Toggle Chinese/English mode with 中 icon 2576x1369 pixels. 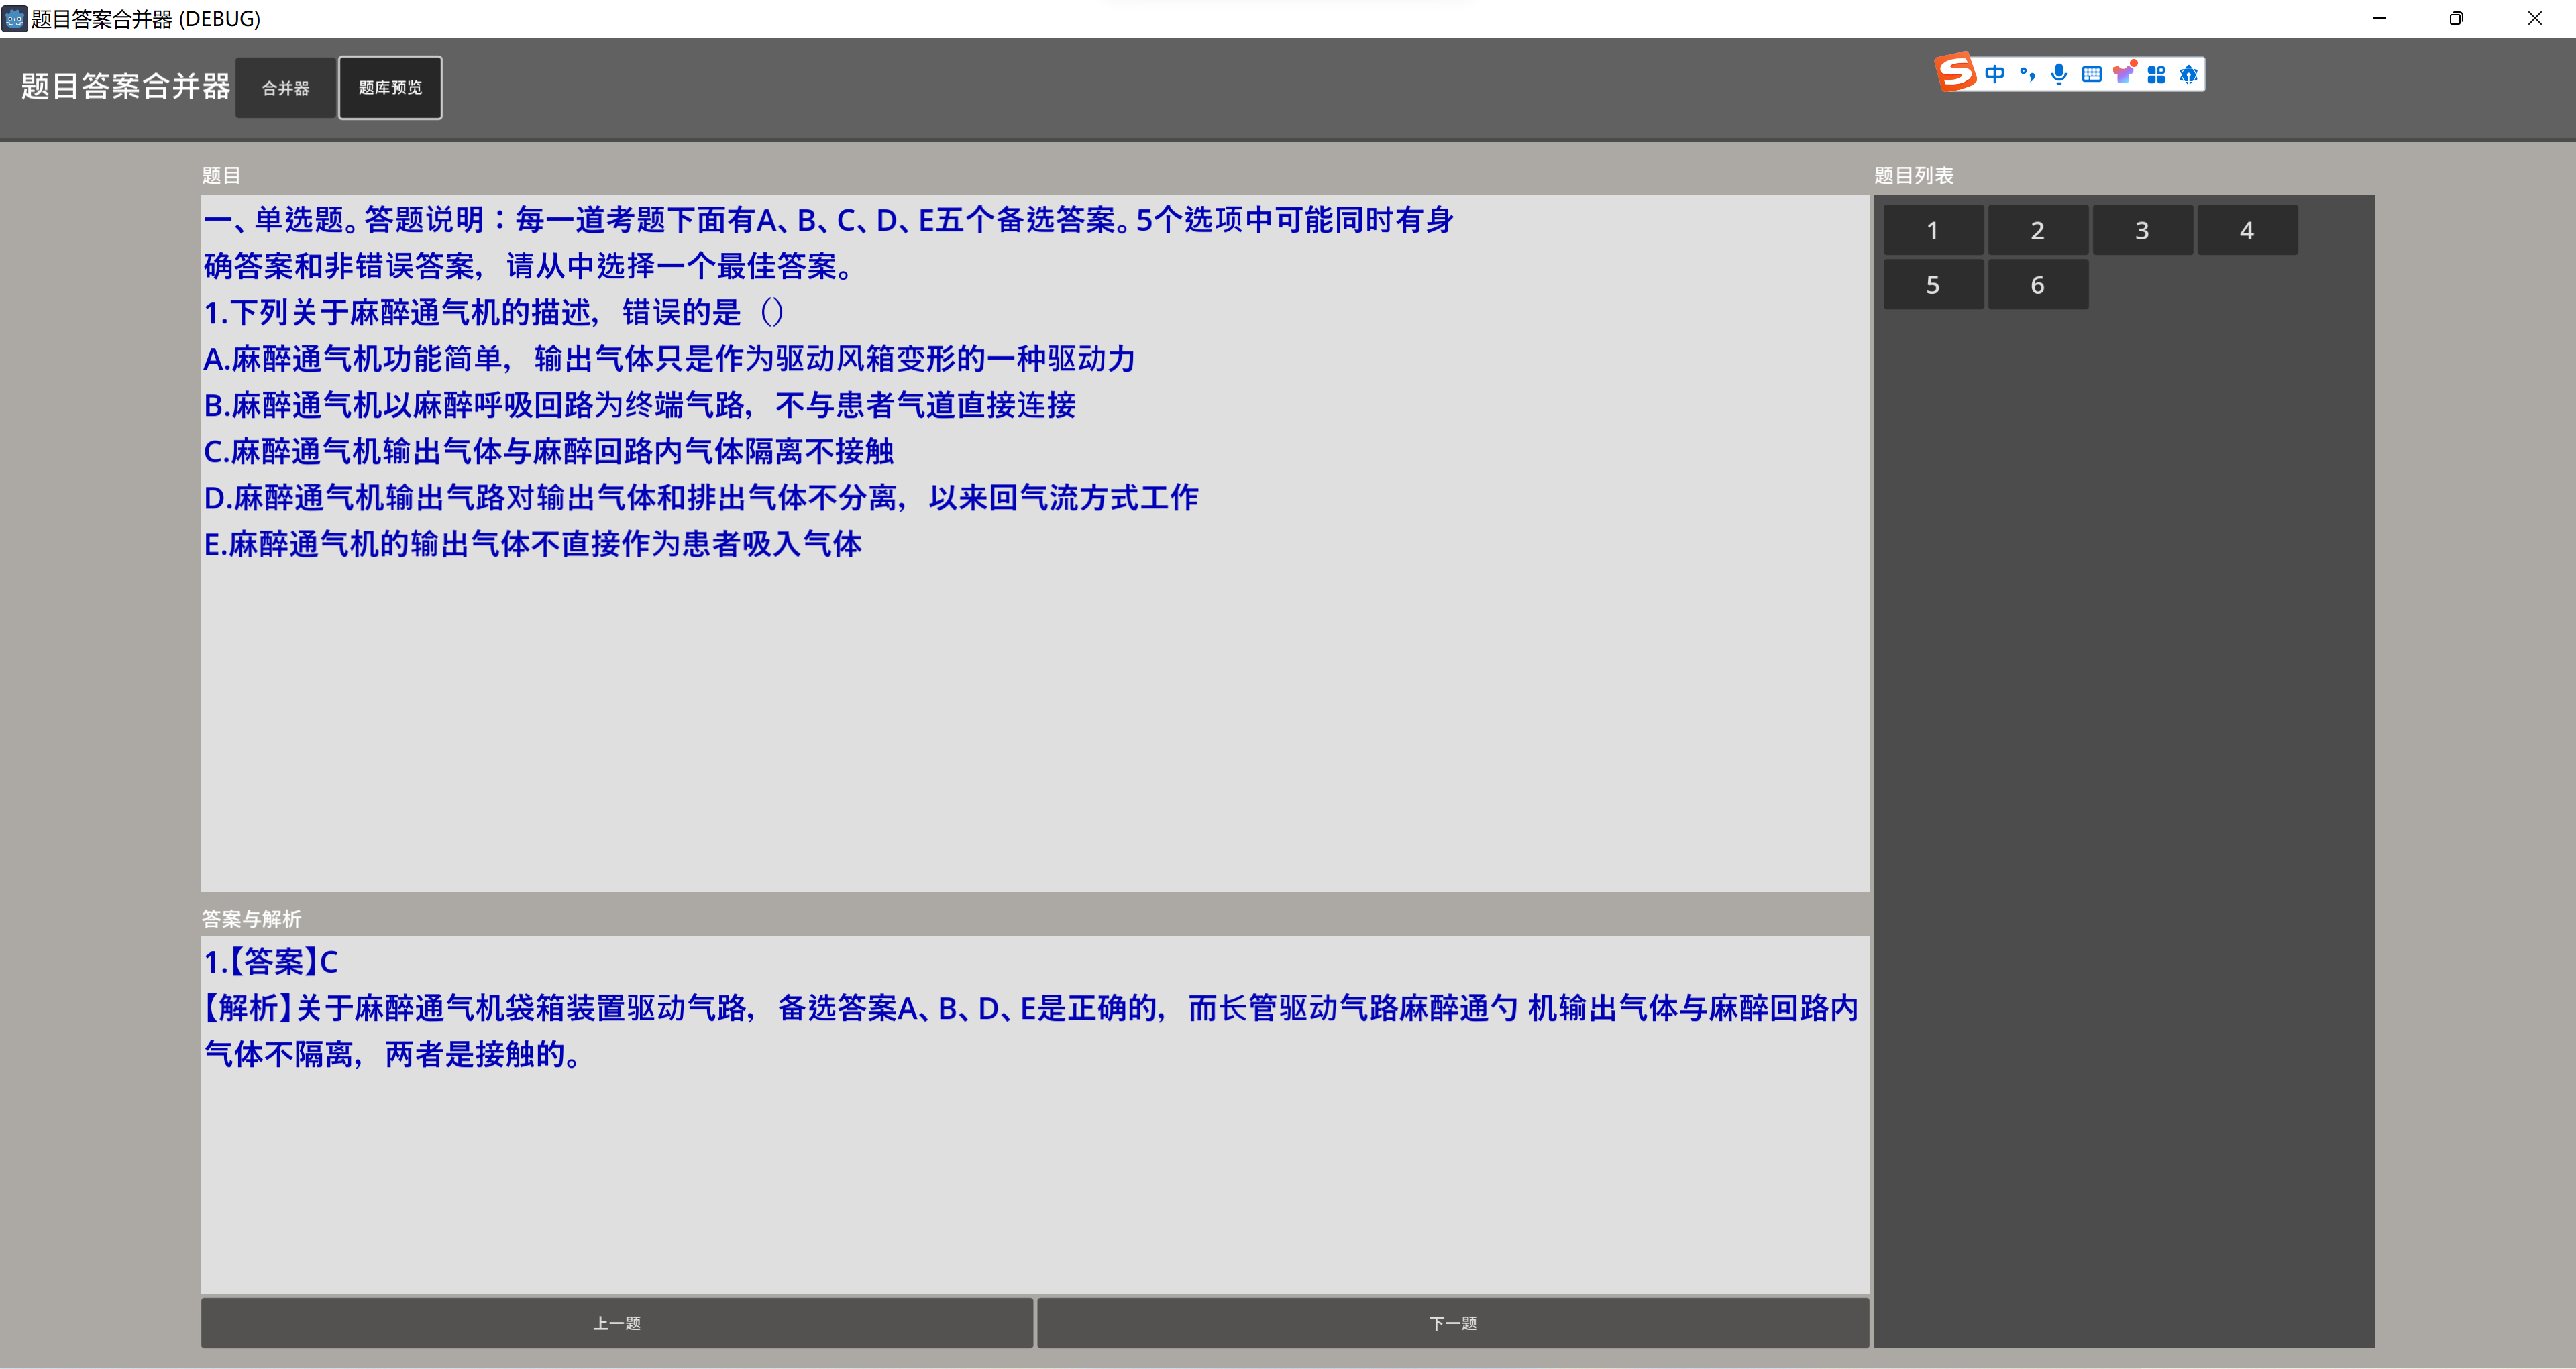click(1995, 74)
